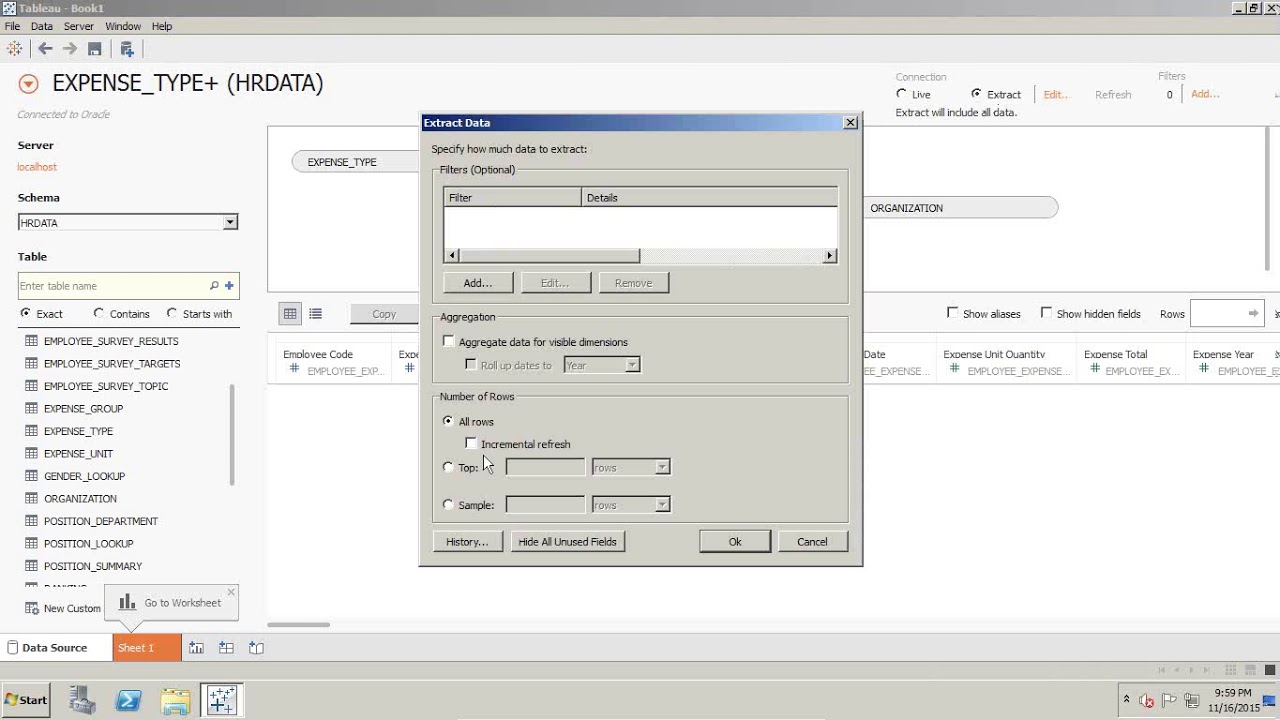Switch to the Sheet 1 tab
The height and width of the screenshot is (720, 1280).
click(147, 648)
